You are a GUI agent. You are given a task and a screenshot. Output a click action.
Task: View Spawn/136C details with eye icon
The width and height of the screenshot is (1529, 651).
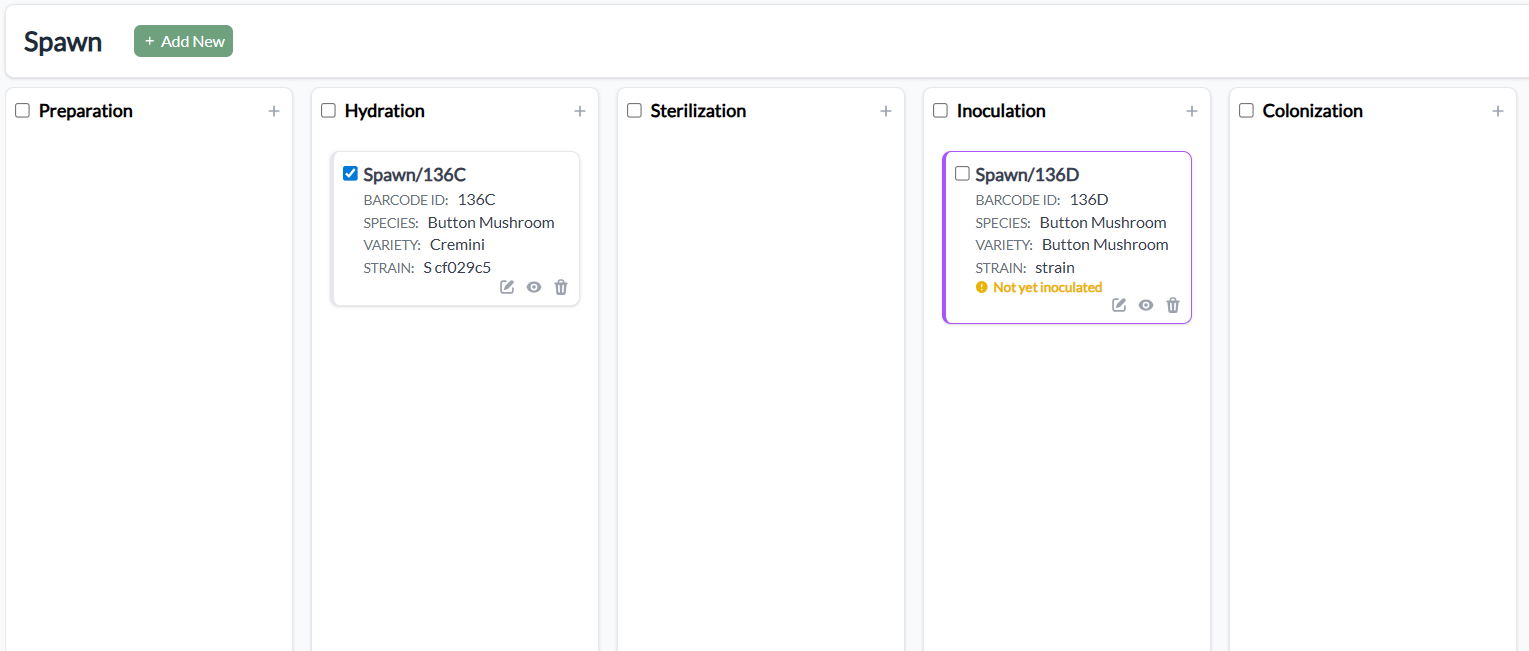pyautogui.click(x=534, y=287)
